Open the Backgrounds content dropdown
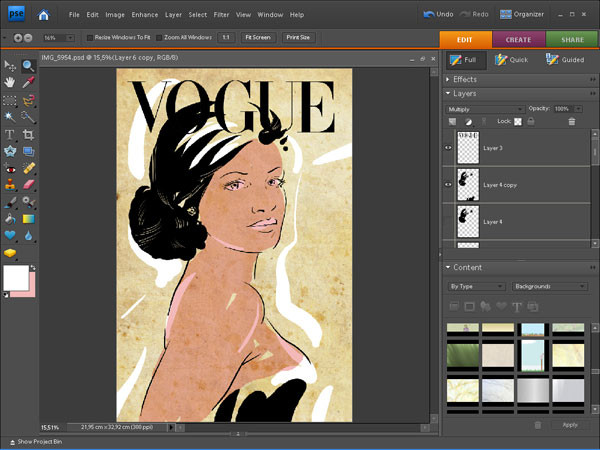This screenshot has height=450, width=600. (549, 286)
